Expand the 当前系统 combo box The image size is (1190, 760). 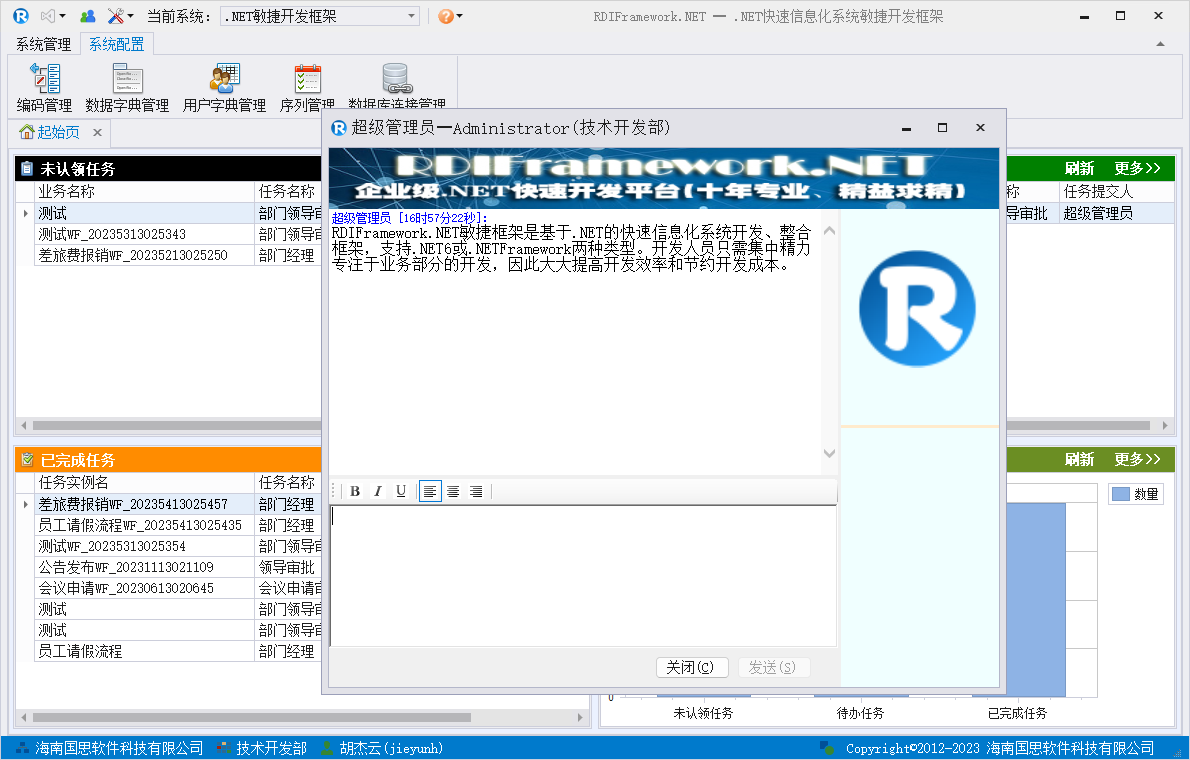tap(412, 16)
